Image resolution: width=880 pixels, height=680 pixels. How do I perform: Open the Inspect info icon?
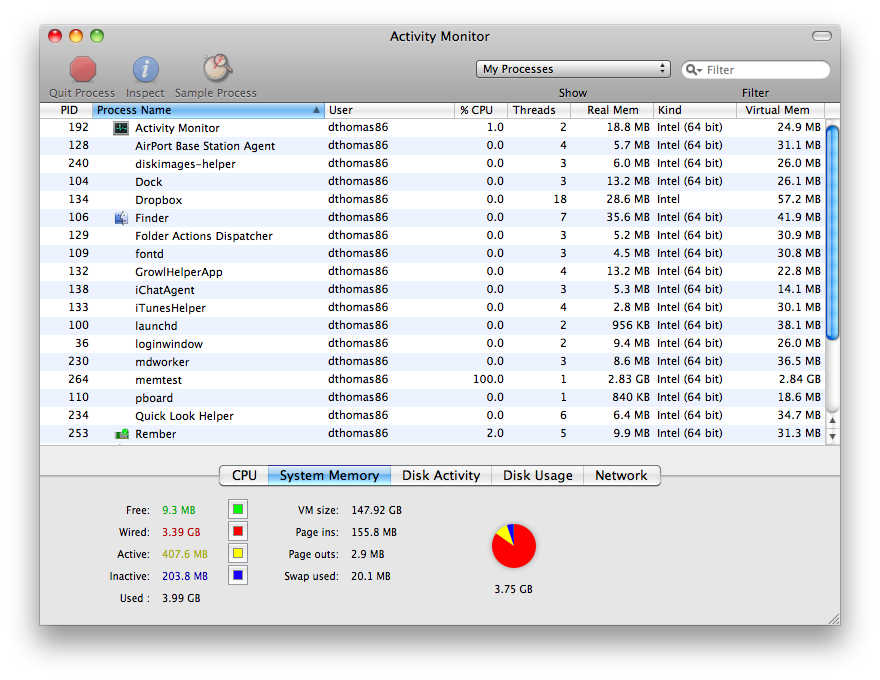(x=145, y=69)
